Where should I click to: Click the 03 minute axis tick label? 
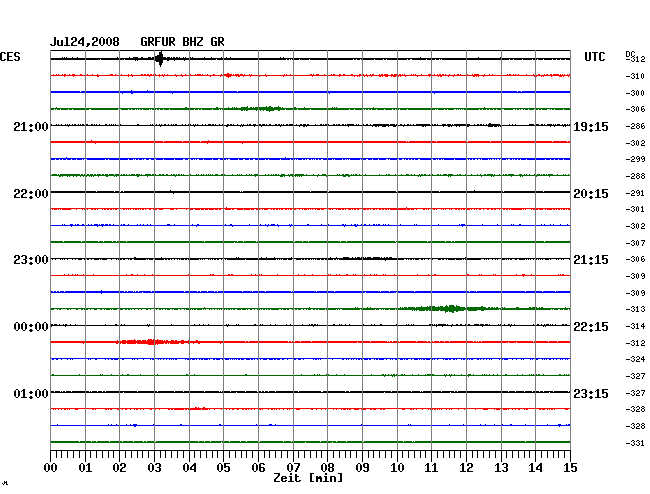coord(154,468)
